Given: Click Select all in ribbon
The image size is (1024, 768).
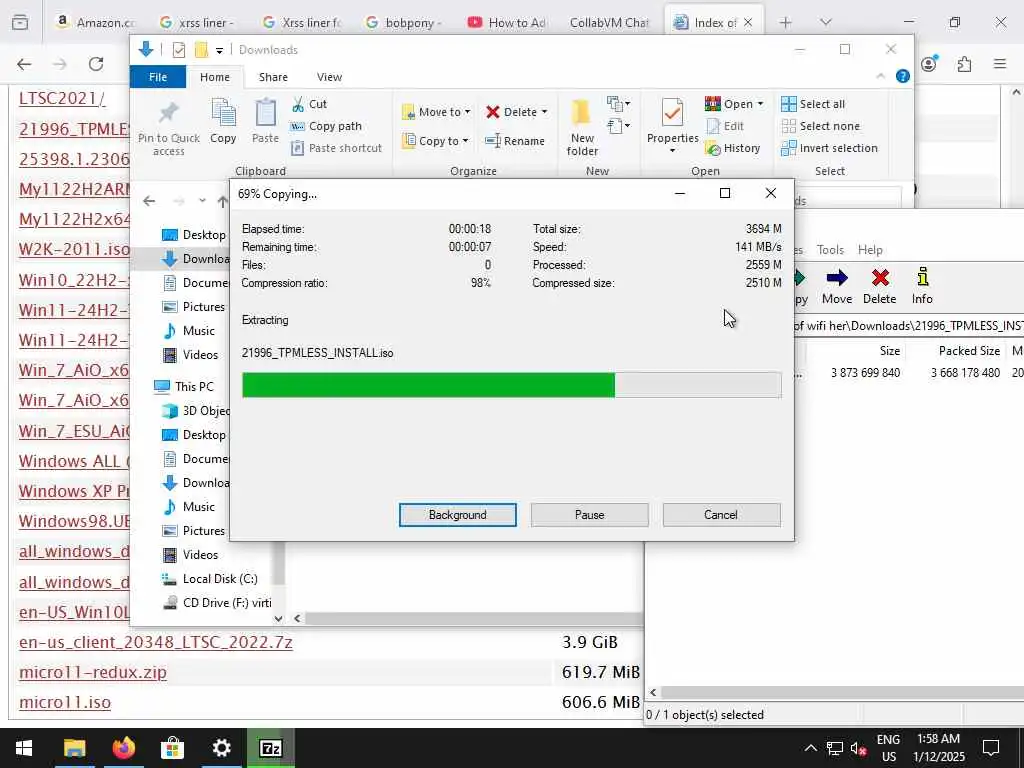Looking at the screenshot, I should click(x=813, y=104).
